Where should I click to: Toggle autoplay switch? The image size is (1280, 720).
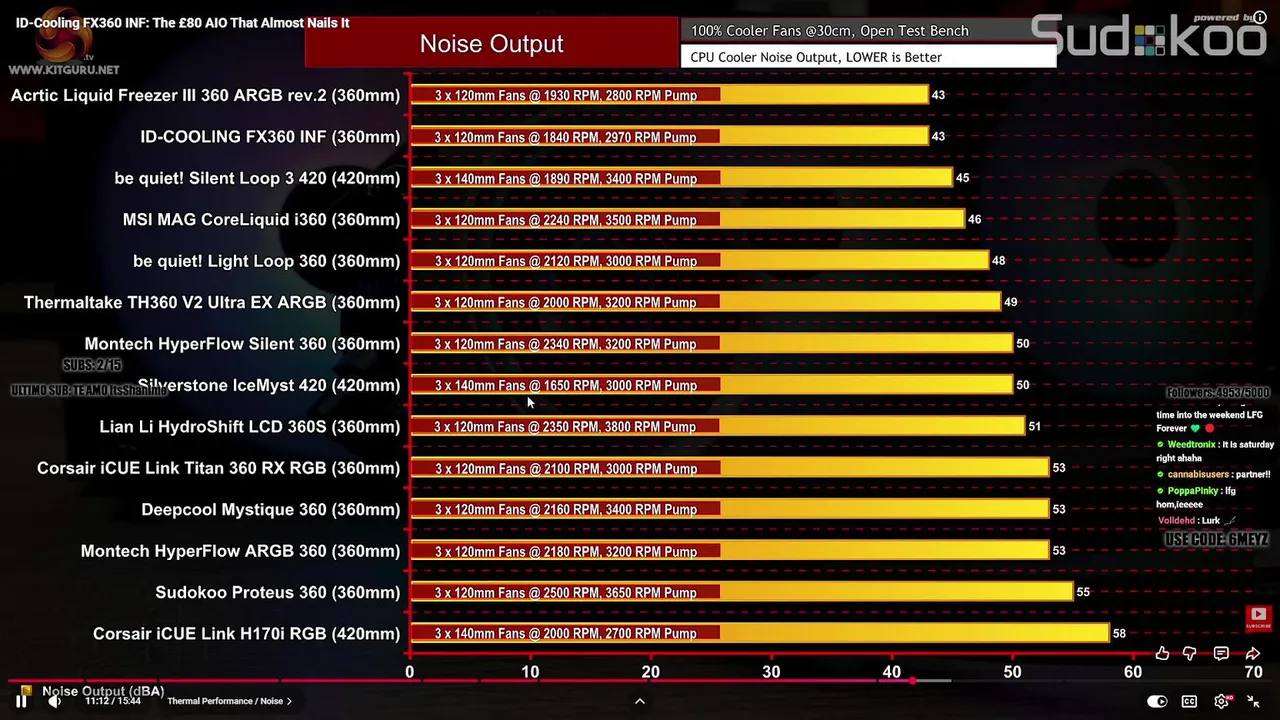coord(1157,701)
